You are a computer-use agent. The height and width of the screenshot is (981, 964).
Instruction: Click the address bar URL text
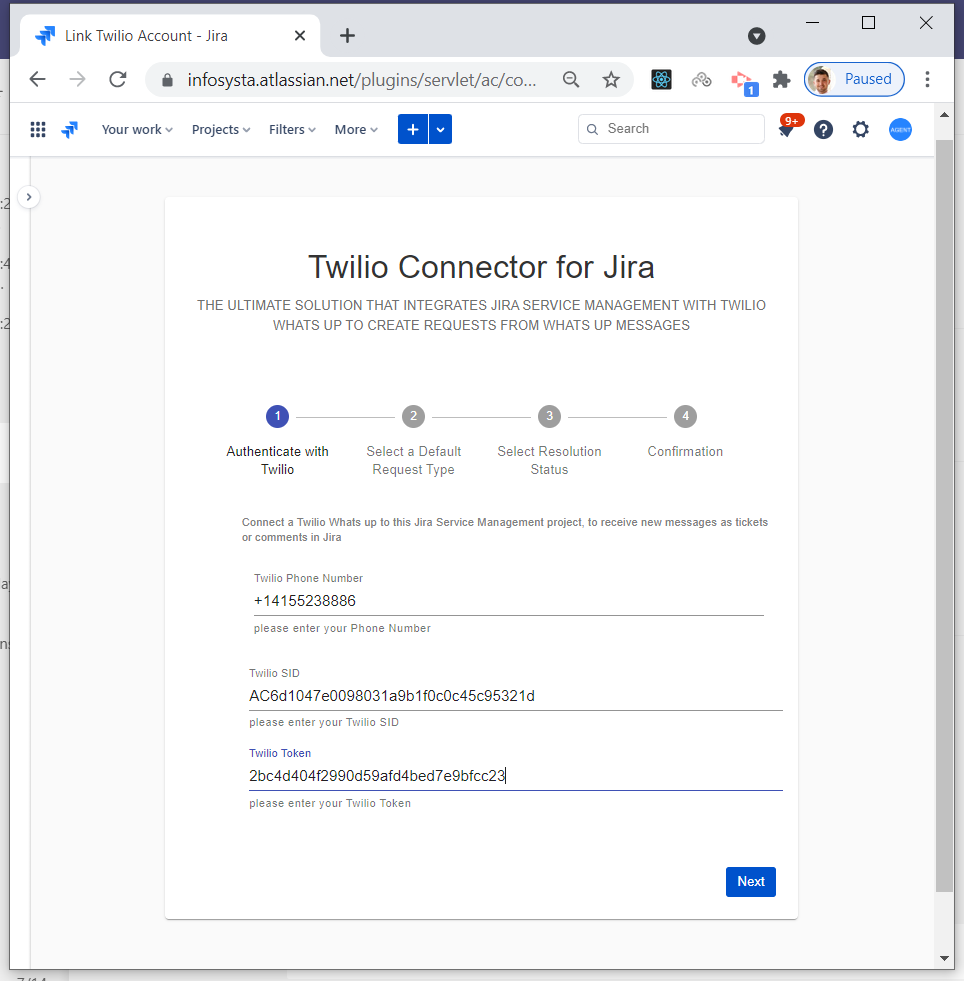[x=362, y=80]
